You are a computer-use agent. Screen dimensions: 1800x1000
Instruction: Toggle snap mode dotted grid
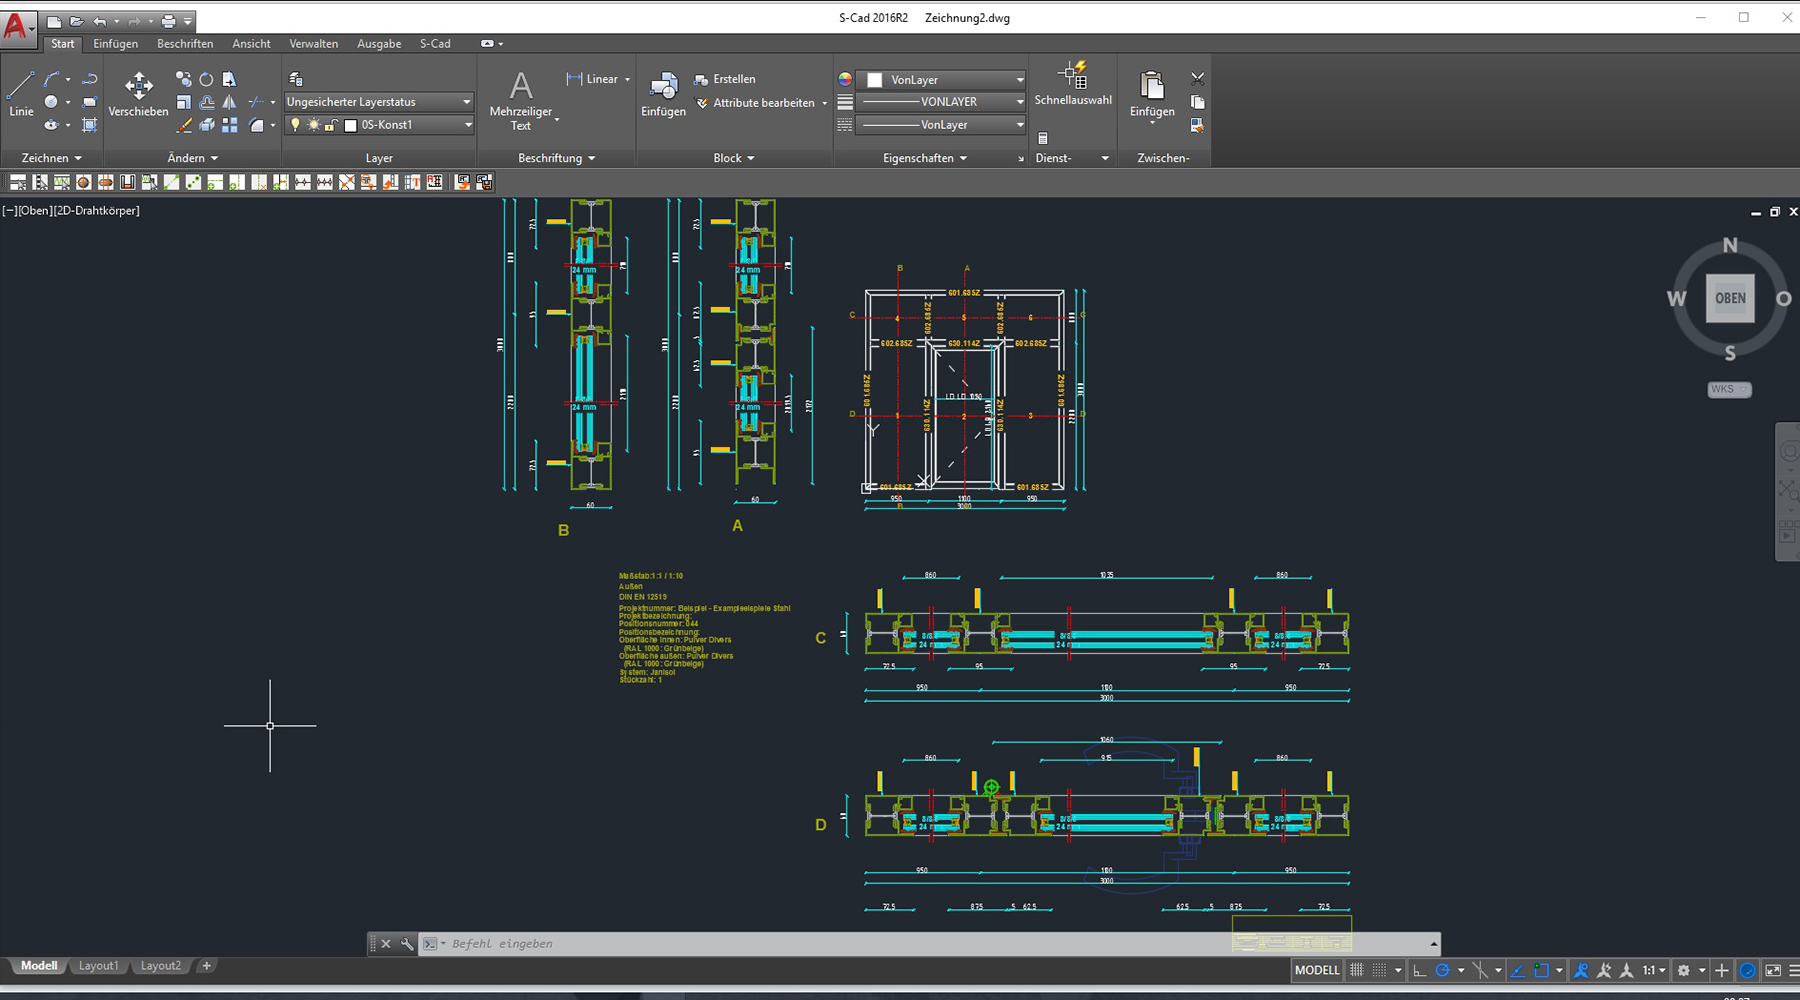pos(1379,970)
